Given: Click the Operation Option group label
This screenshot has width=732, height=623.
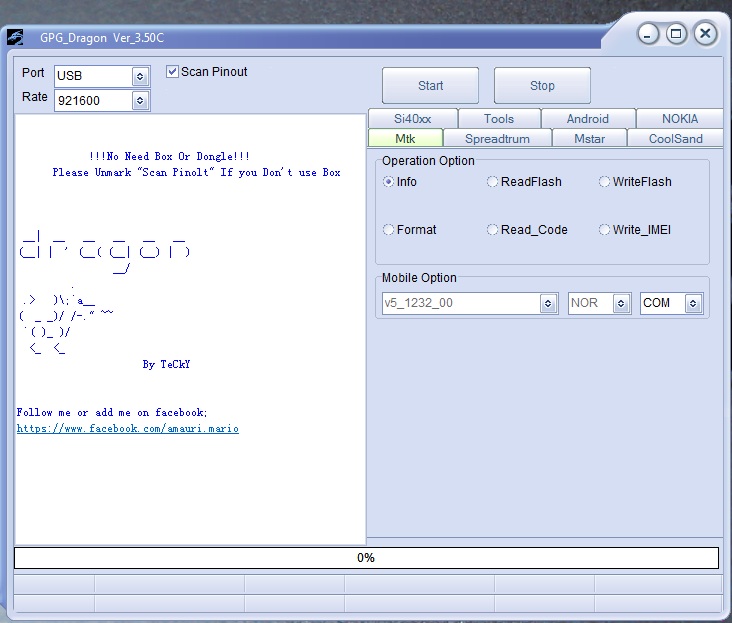Looking at the screenshot, I should pyautogui.click(x=428, y=161).
